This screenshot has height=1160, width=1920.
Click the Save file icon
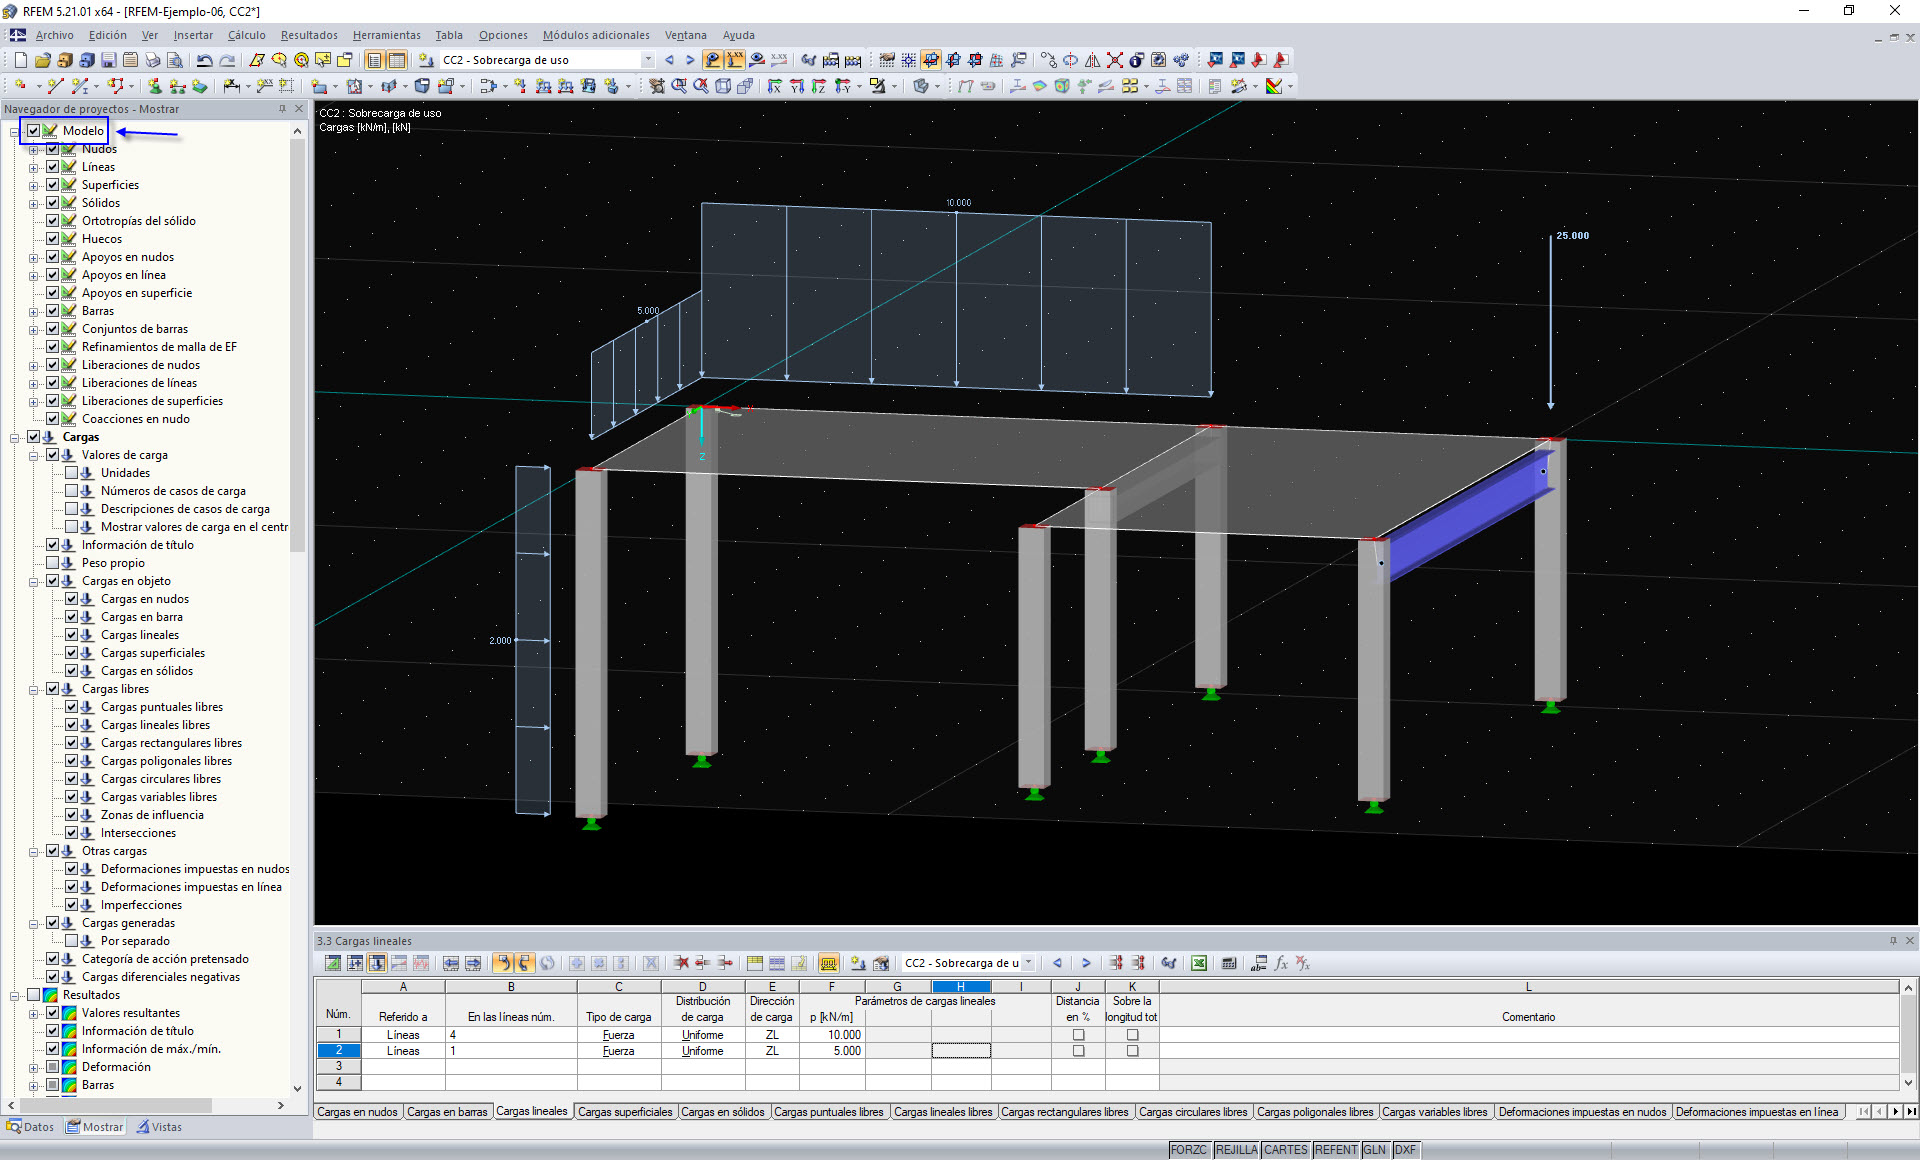click(108, 60)
